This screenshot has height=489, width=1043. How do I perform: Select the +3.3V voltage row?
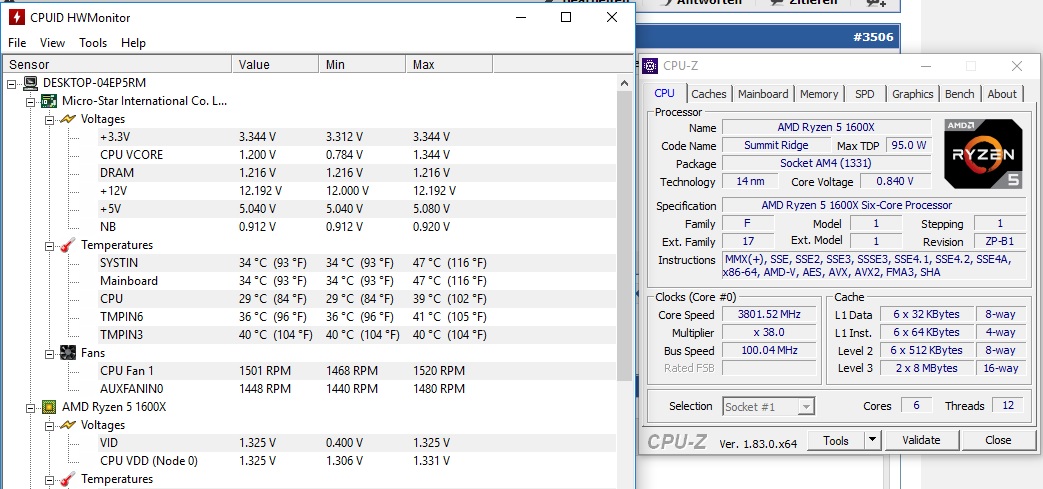pyautogui.click(x=357, y=137)
